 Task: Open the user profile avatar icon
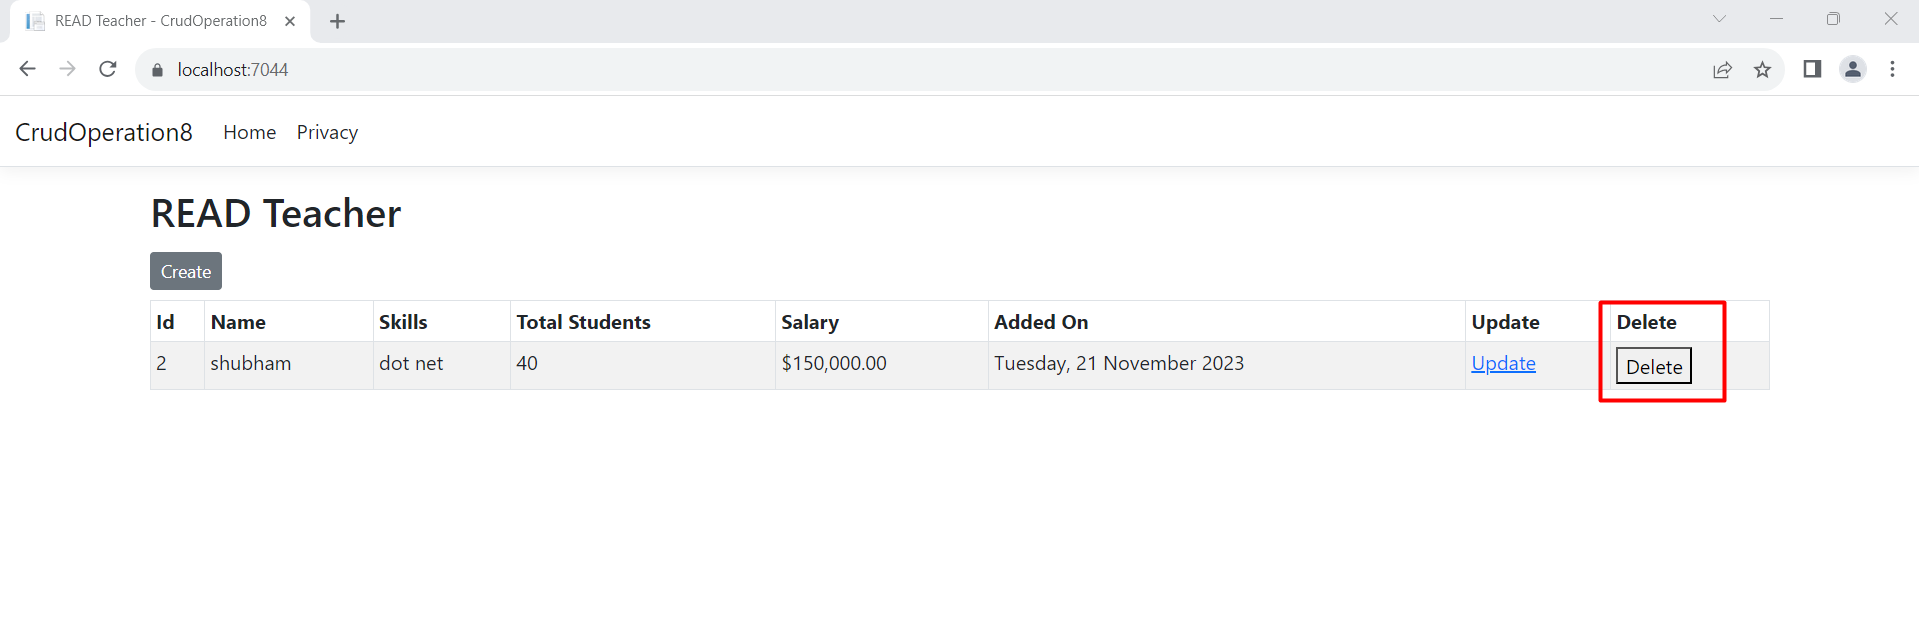[x=1853, y=69]
